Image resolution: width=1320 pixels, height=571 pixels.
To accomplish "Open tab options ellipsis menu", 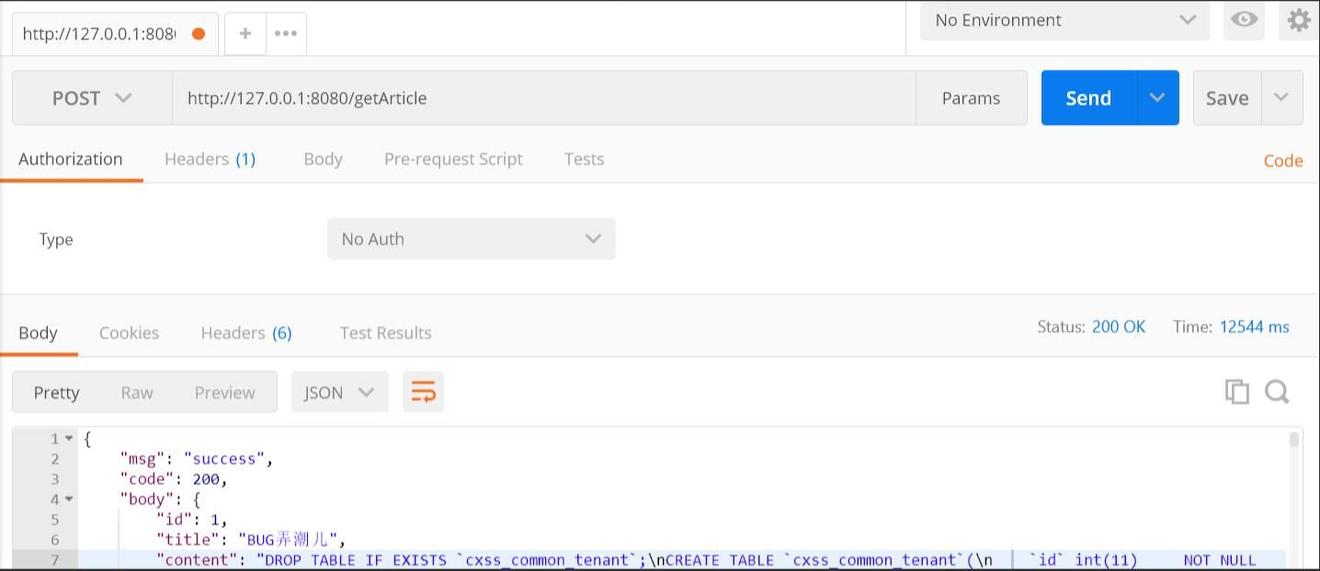I will point(286,33).
